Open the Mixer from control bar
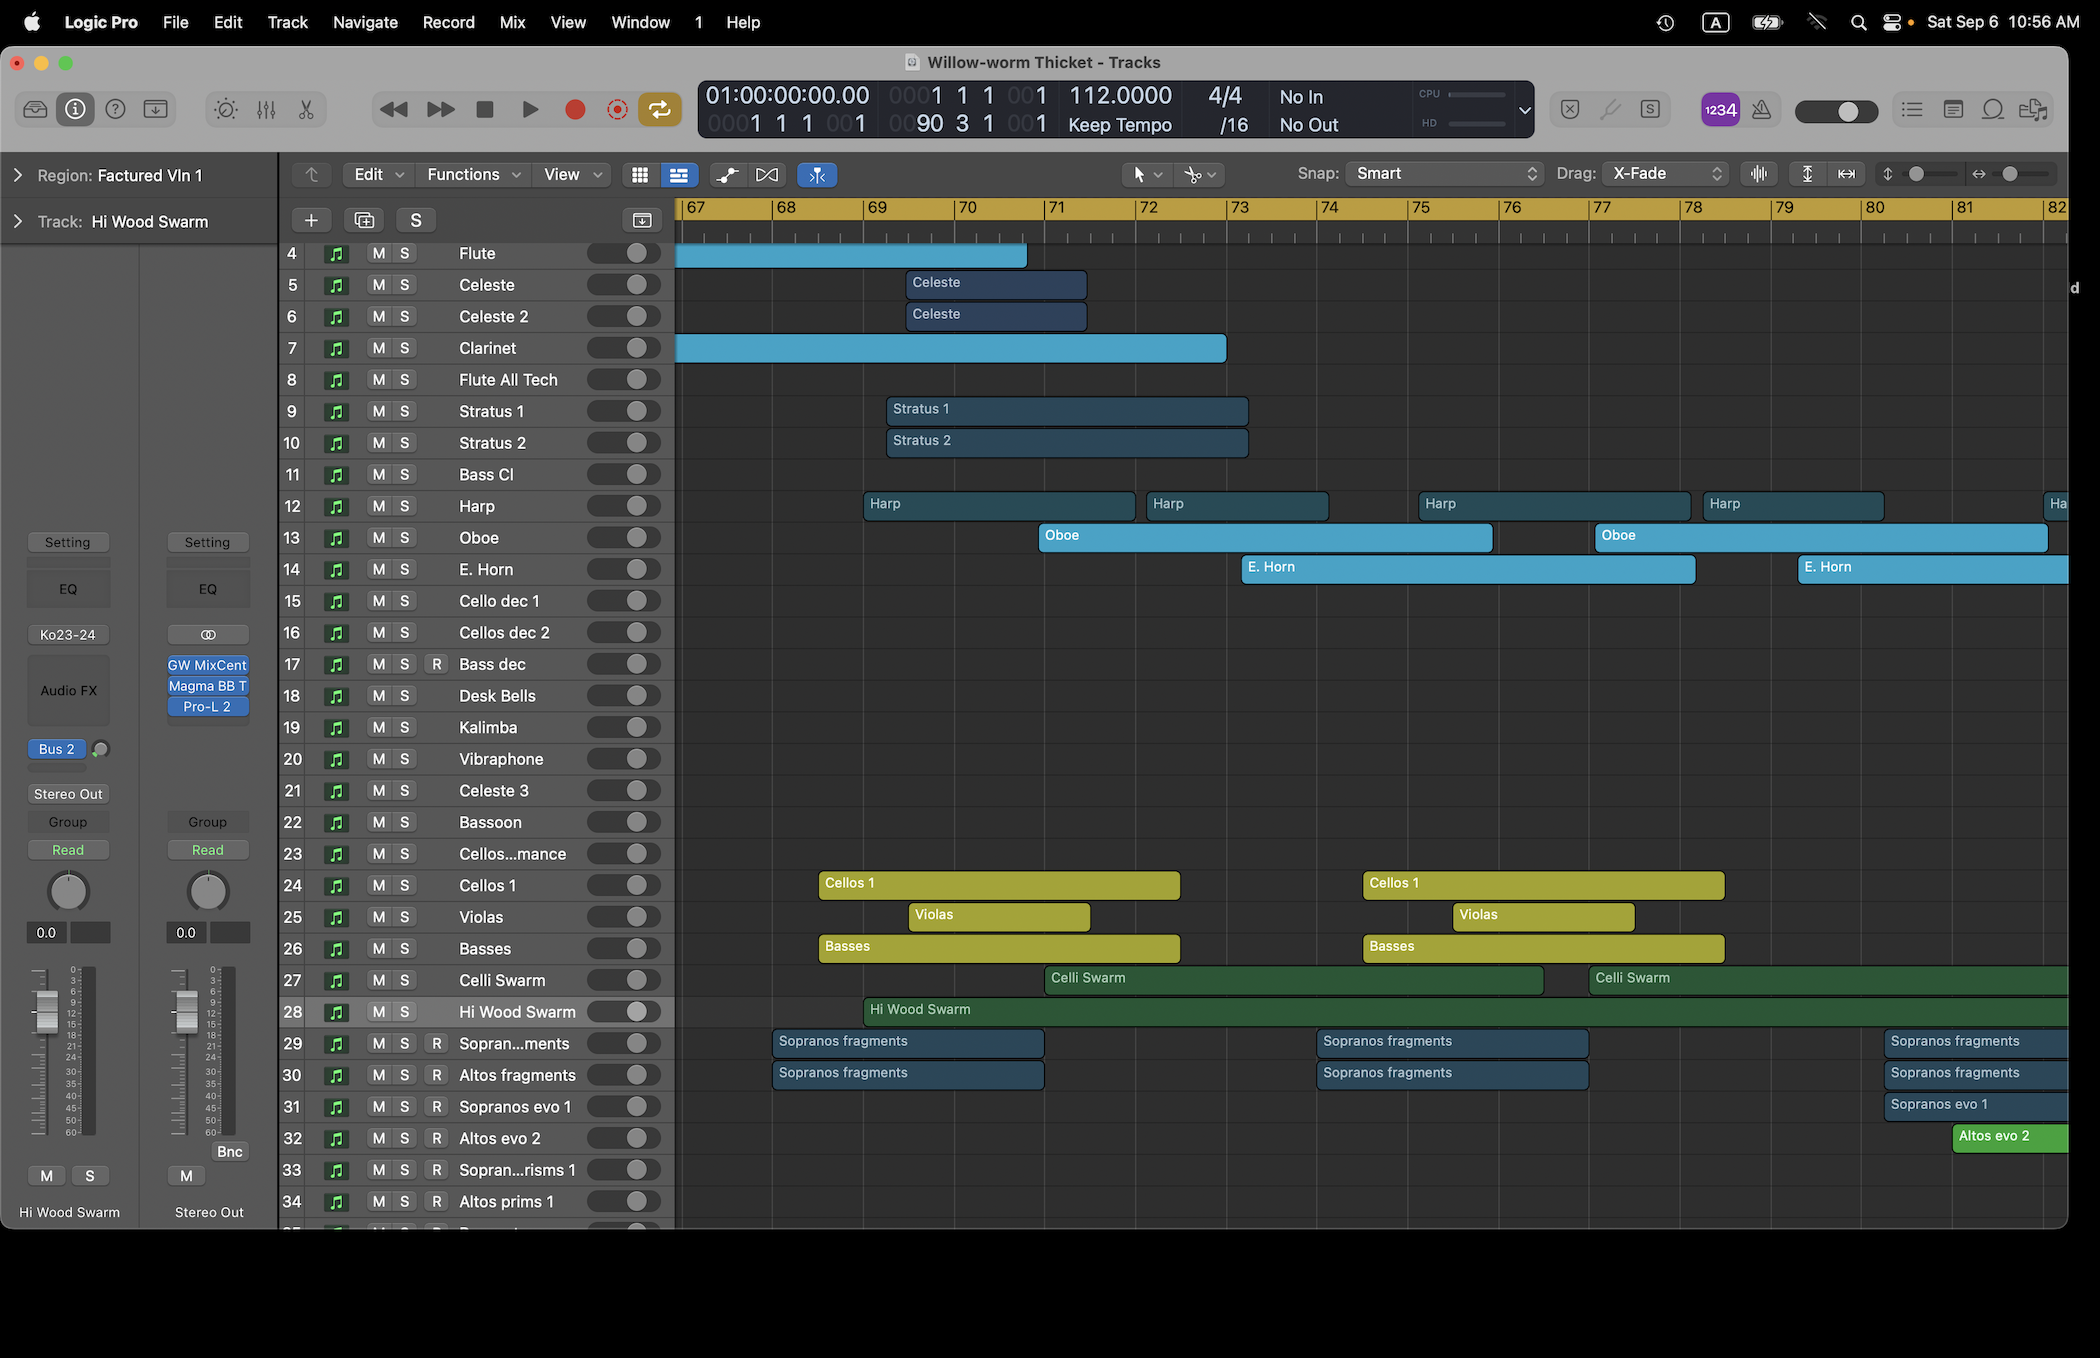Viewport: 2100px width, 1358px height. click(x=266, y=110)
